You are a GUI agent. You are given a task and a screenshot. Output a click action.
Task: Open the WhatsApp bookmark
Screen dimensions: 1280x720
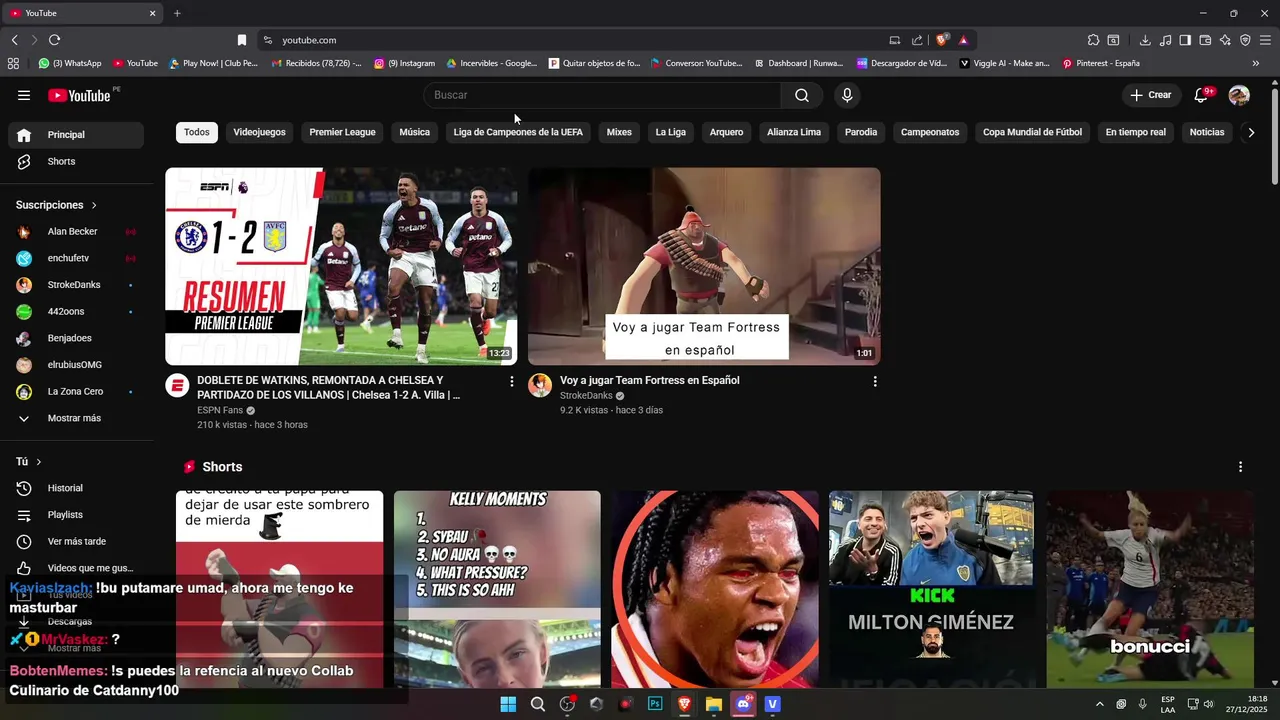(70, 63)
